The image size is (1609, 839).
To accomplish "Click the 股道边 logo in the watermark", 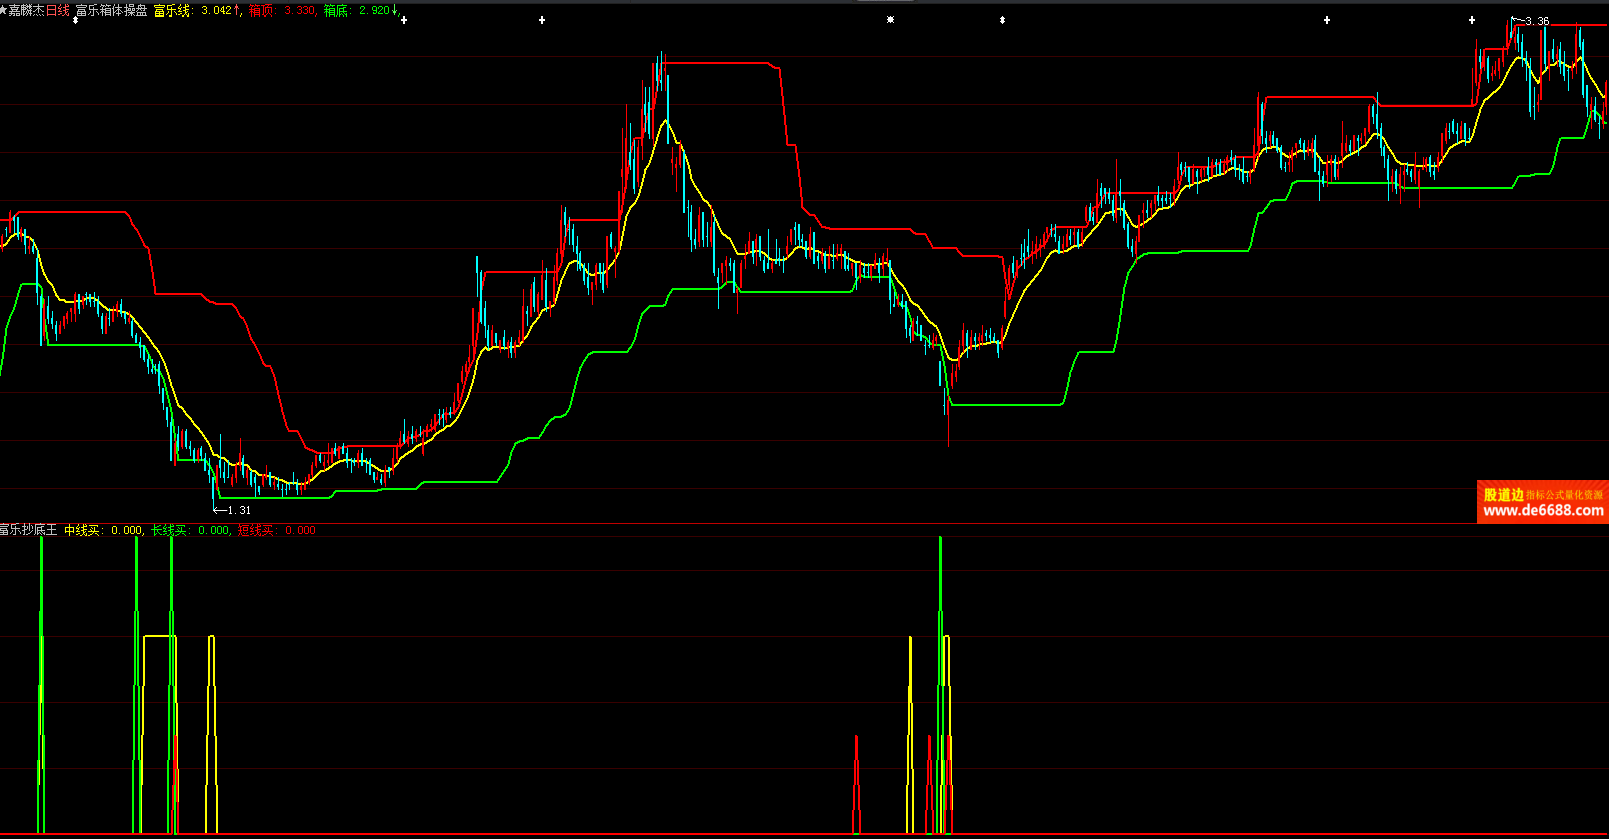I will 1503,495.
